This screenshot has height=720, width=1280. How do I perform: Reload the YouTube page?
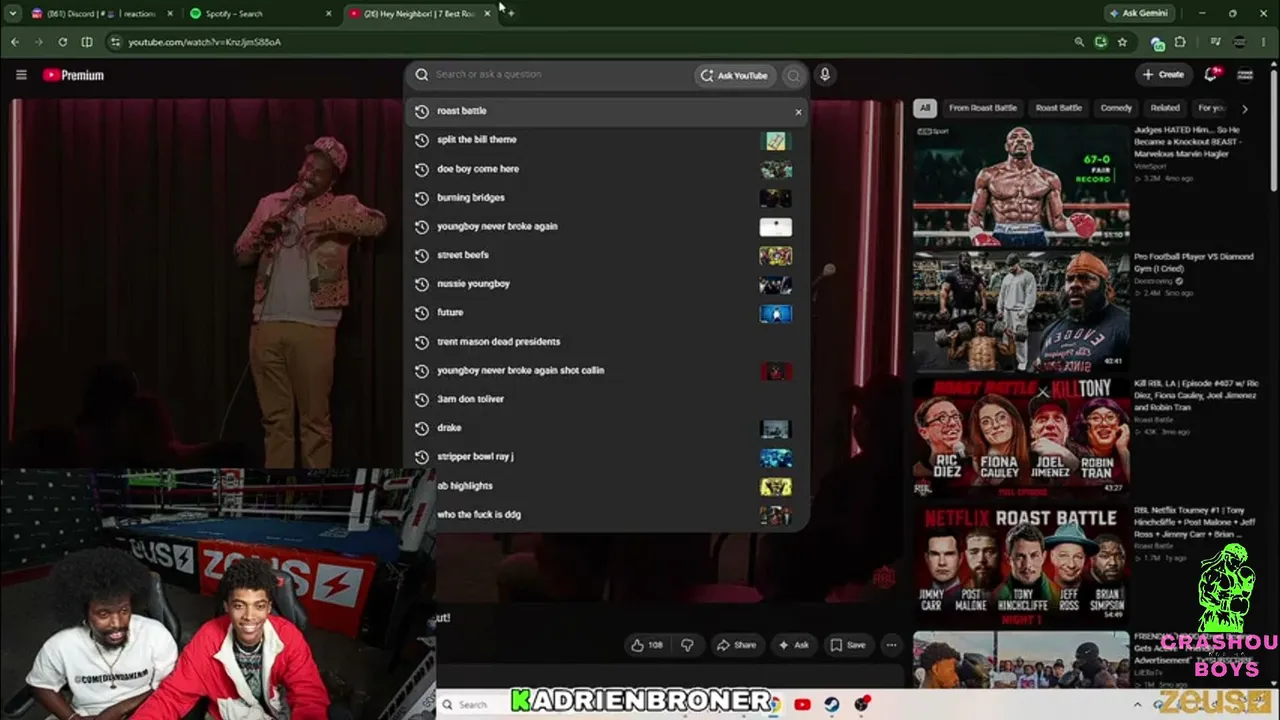63,42
